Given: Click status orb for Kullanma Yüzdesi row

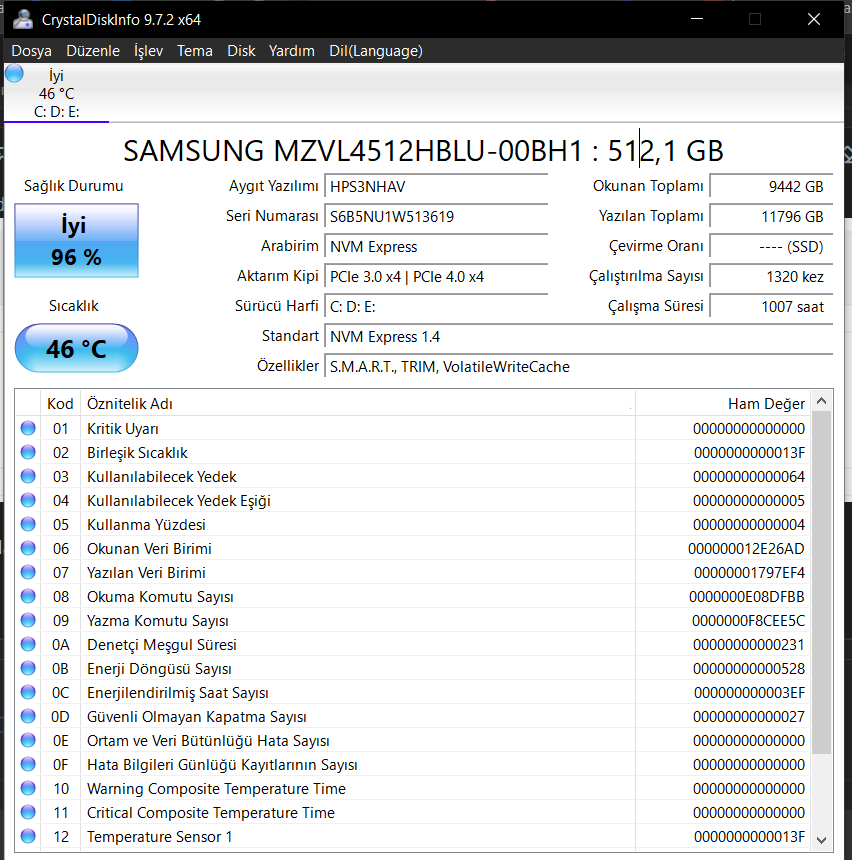Looking at the screenshot, I should tap(28, 524).
